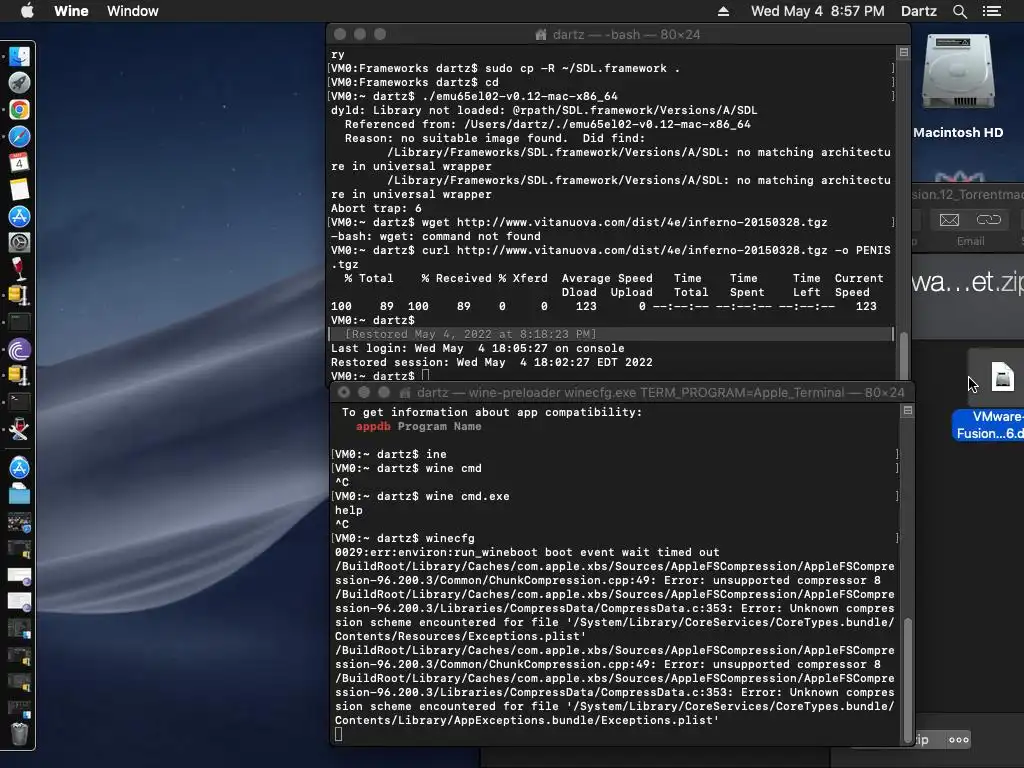The image size is (1024, 768).
Task: Minimize the wine-preloader terminal window
Action: 364,392
